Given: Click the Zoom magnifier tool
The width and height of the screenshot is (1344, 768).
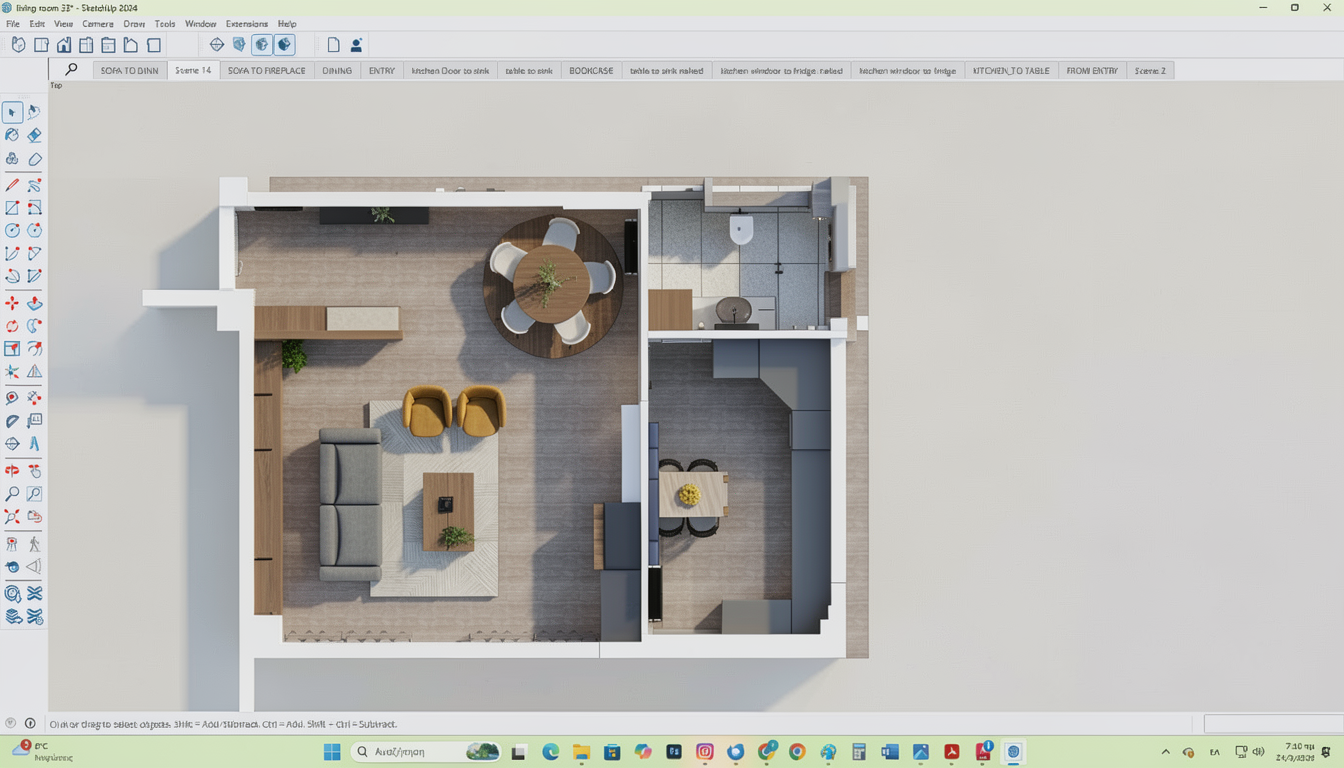Looking at the screenshot, I should tap(12, 494).
